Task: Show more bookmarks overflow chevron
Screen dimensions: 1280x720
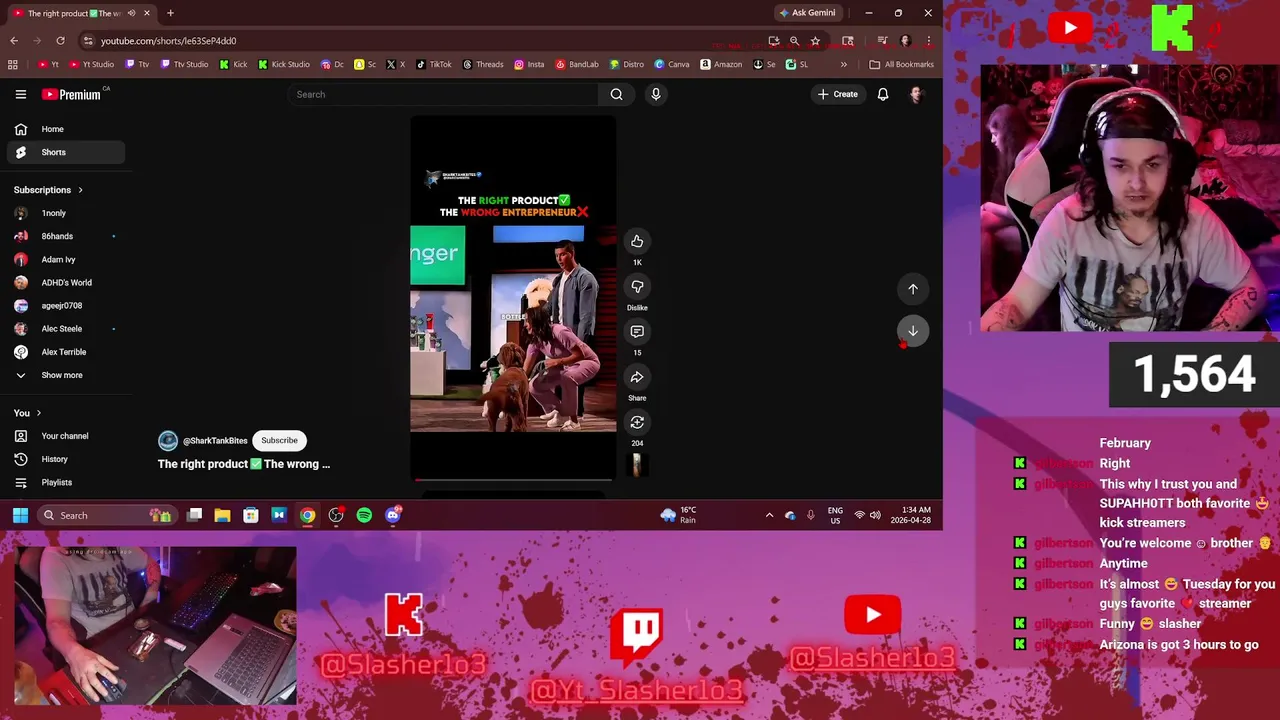Action: coord(843,64)
